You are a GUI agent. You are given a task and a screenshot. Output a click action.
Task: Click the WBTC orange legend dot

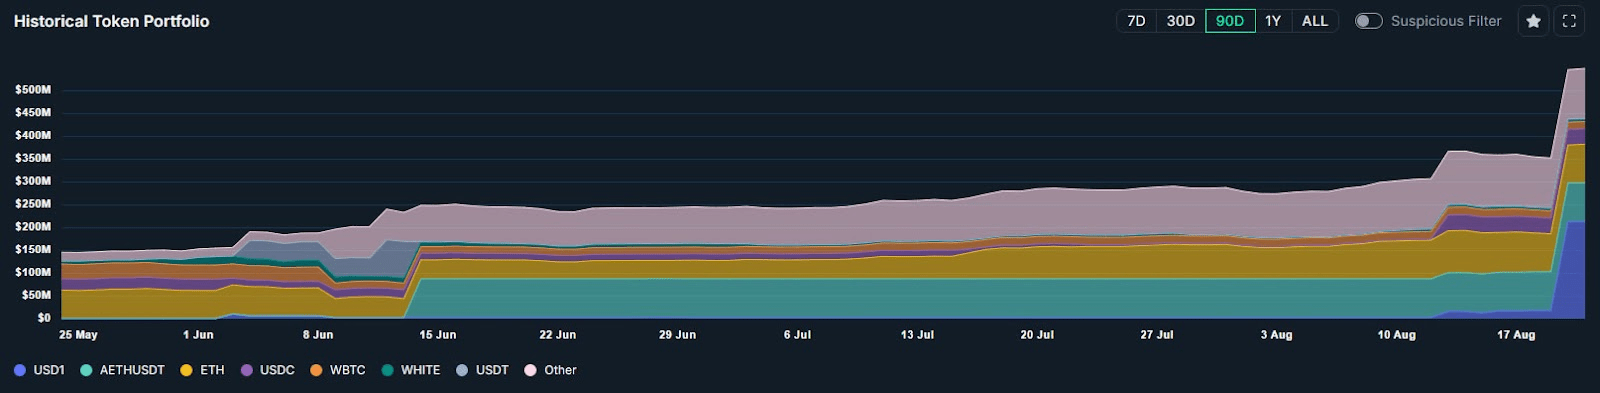coord(316,370)
